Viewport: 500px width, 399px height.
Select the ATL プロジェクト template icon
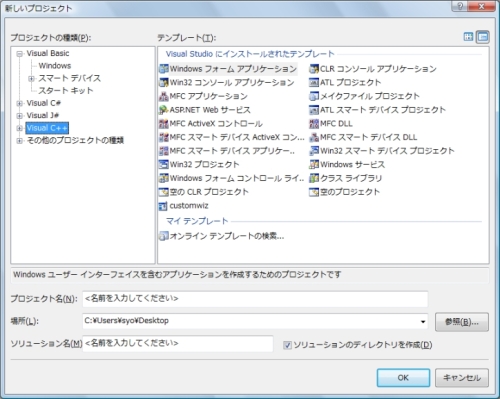click(x=314, y=82)
